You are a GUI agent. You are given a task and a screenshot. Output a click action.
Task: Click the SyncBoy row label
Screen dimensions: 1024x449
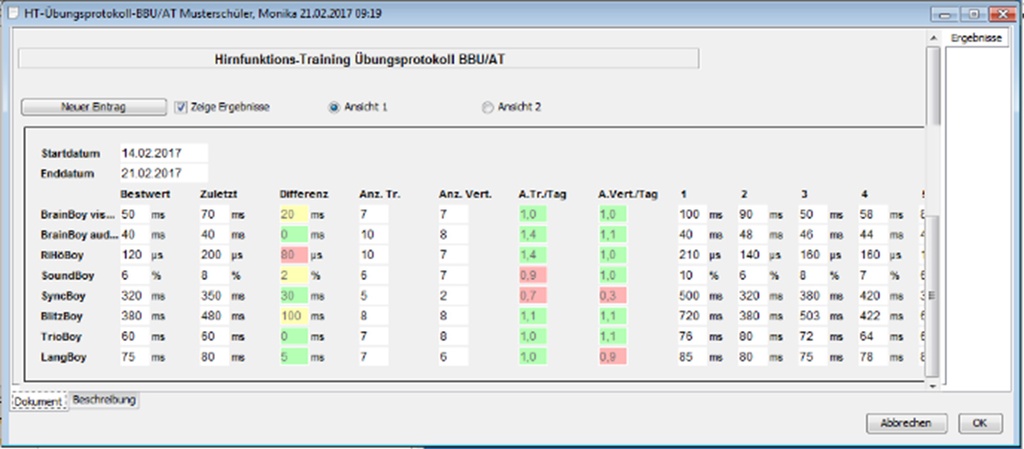(63, 296)
